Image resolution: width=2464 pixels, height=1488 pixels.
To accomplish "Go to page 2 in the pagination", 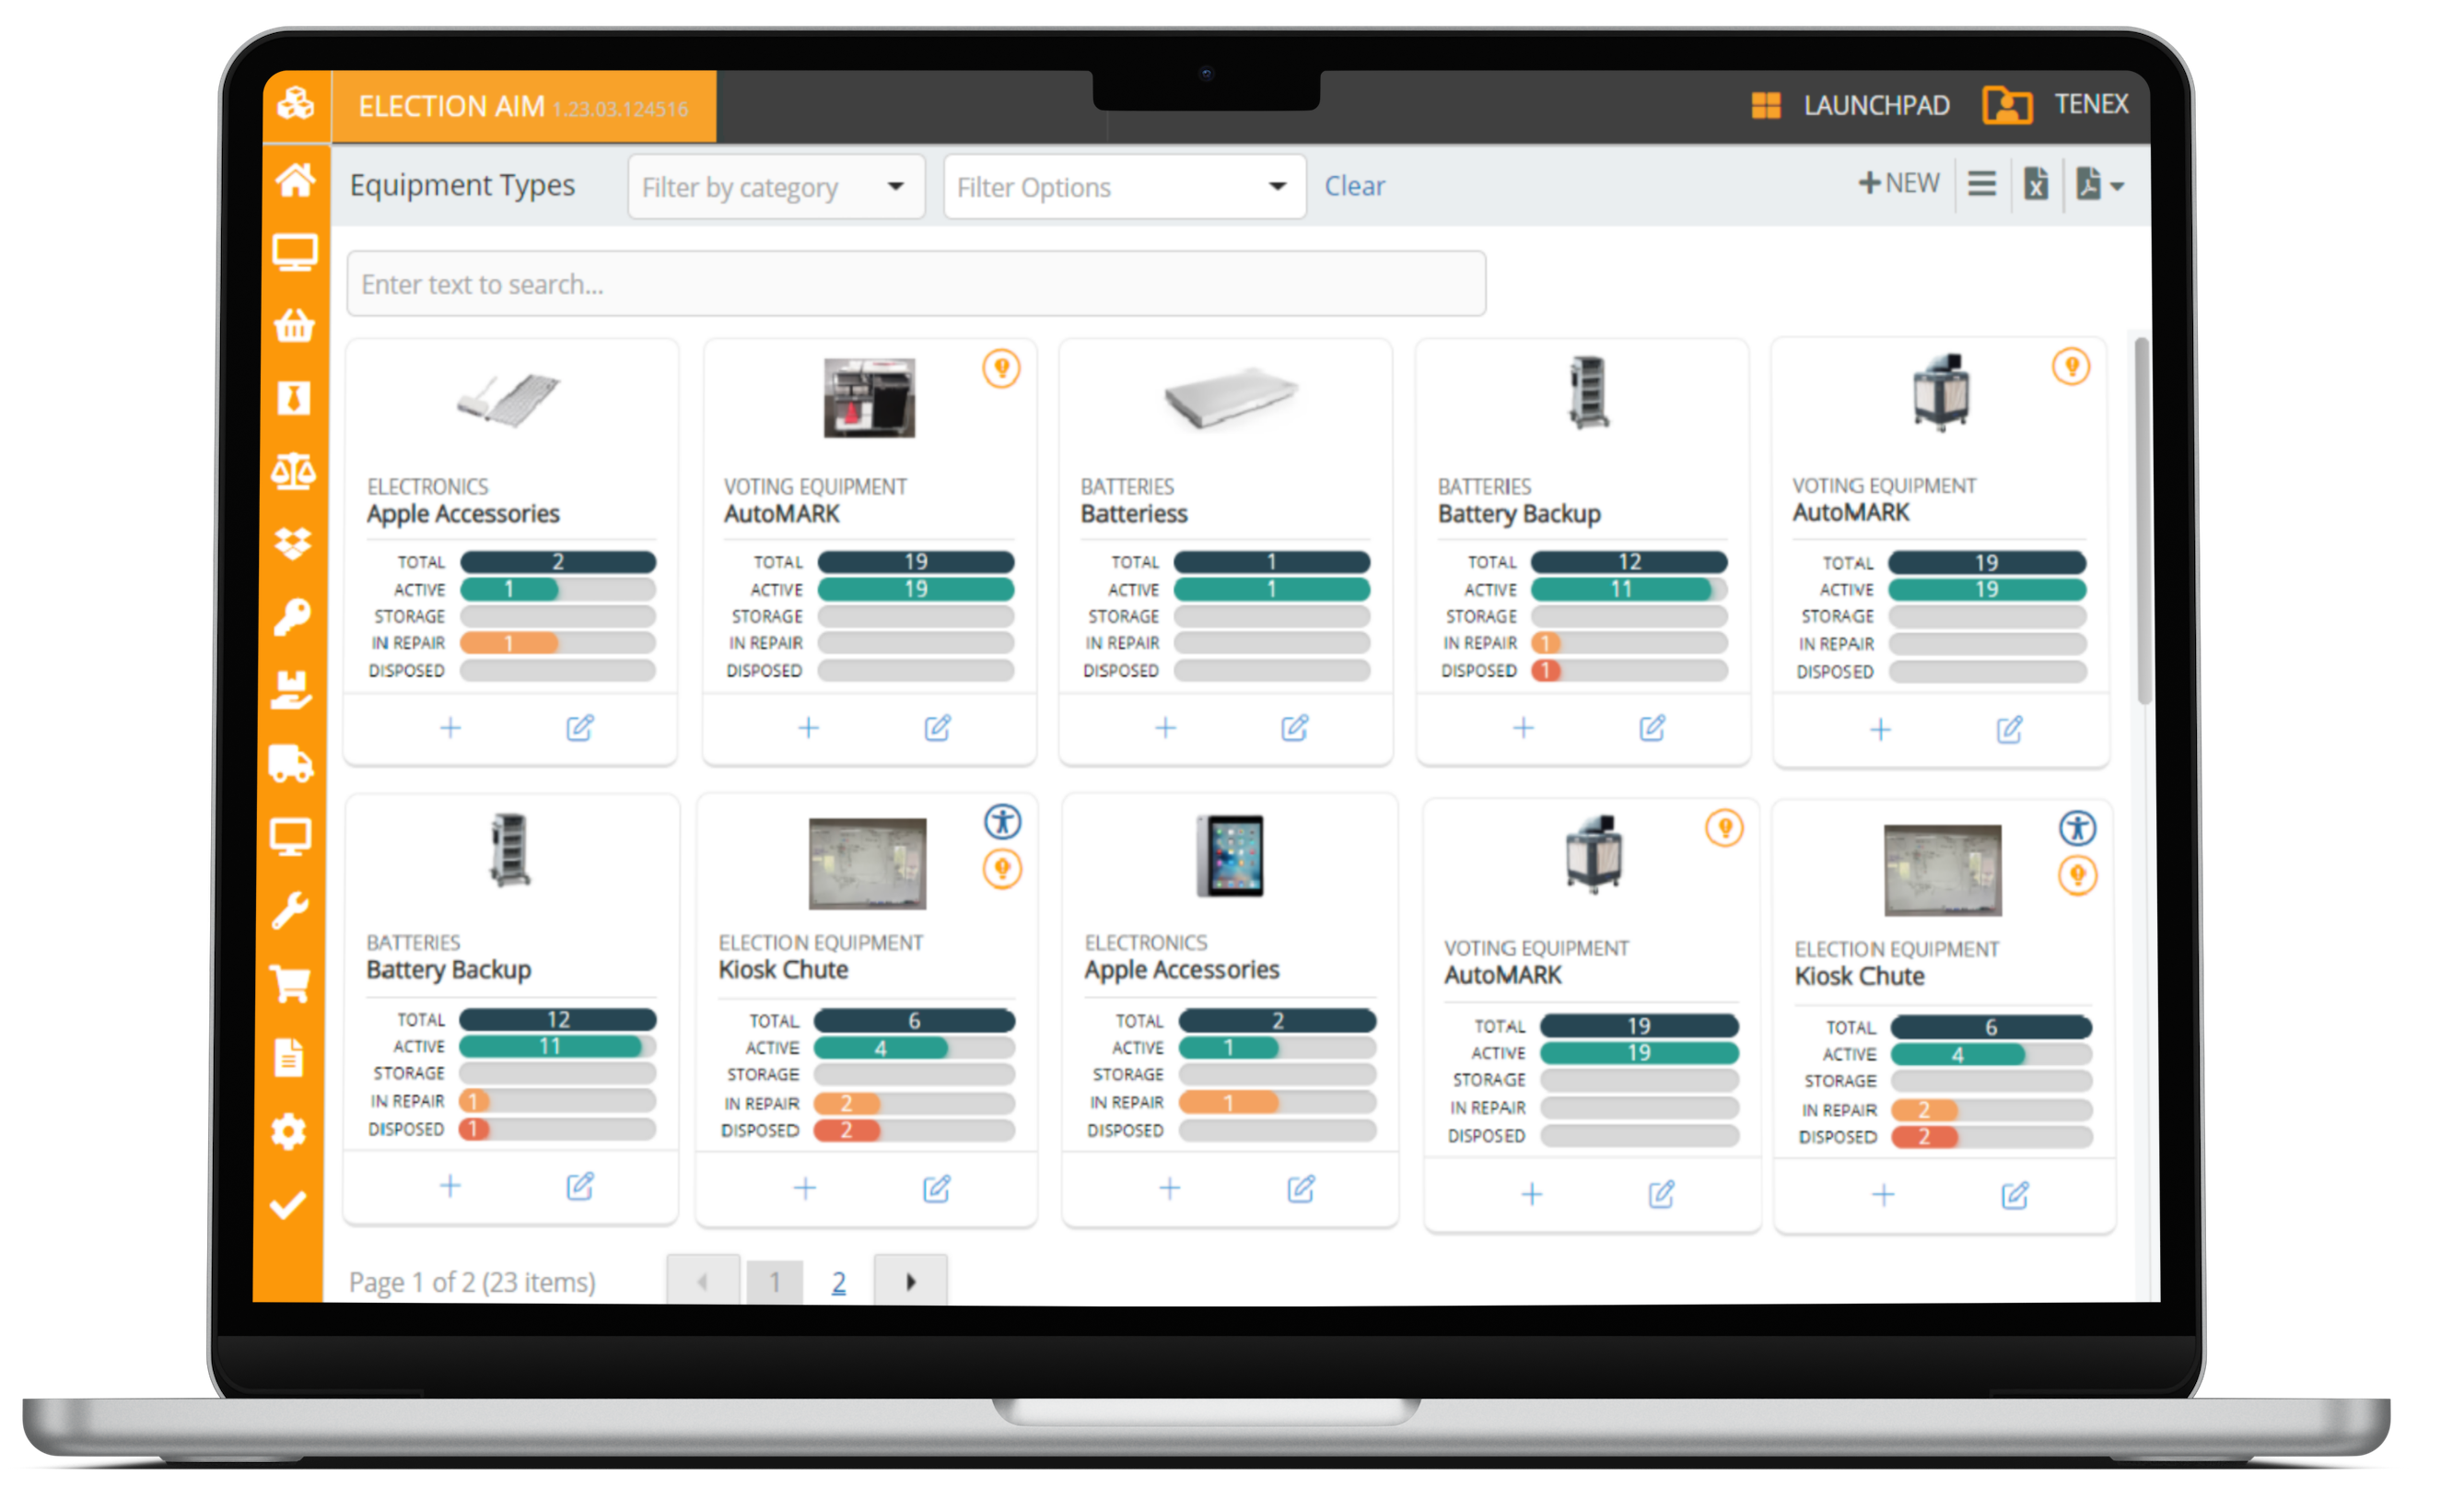I will click(x=838, y=1282).
